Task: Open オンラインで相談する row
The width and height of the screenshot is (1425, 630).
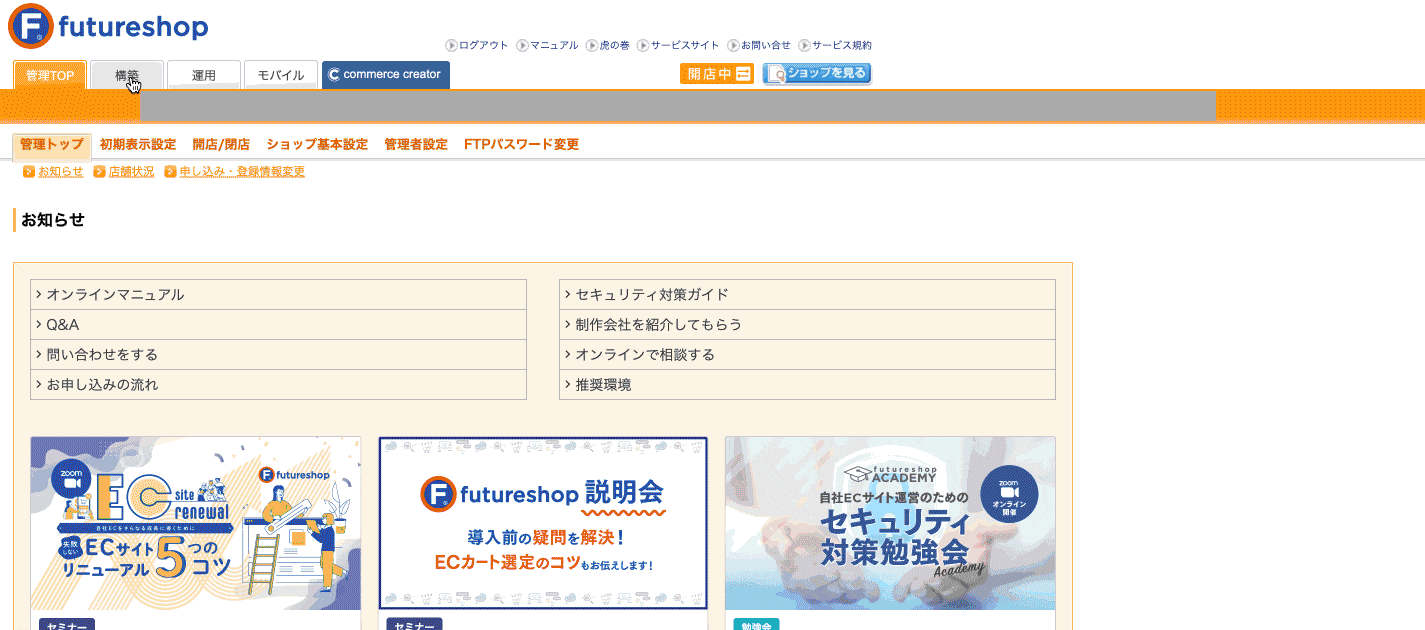Action: [x=807, y=355]
